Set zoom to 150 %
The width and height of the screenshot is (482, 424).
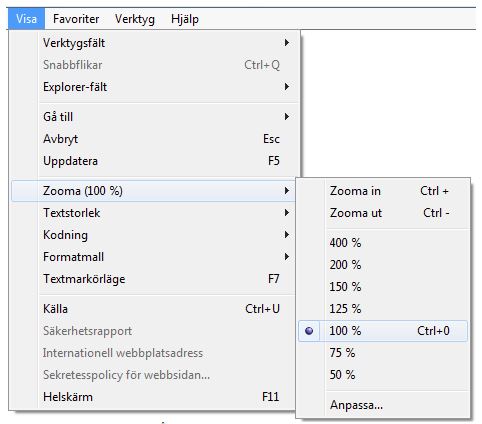pos(383,287)
